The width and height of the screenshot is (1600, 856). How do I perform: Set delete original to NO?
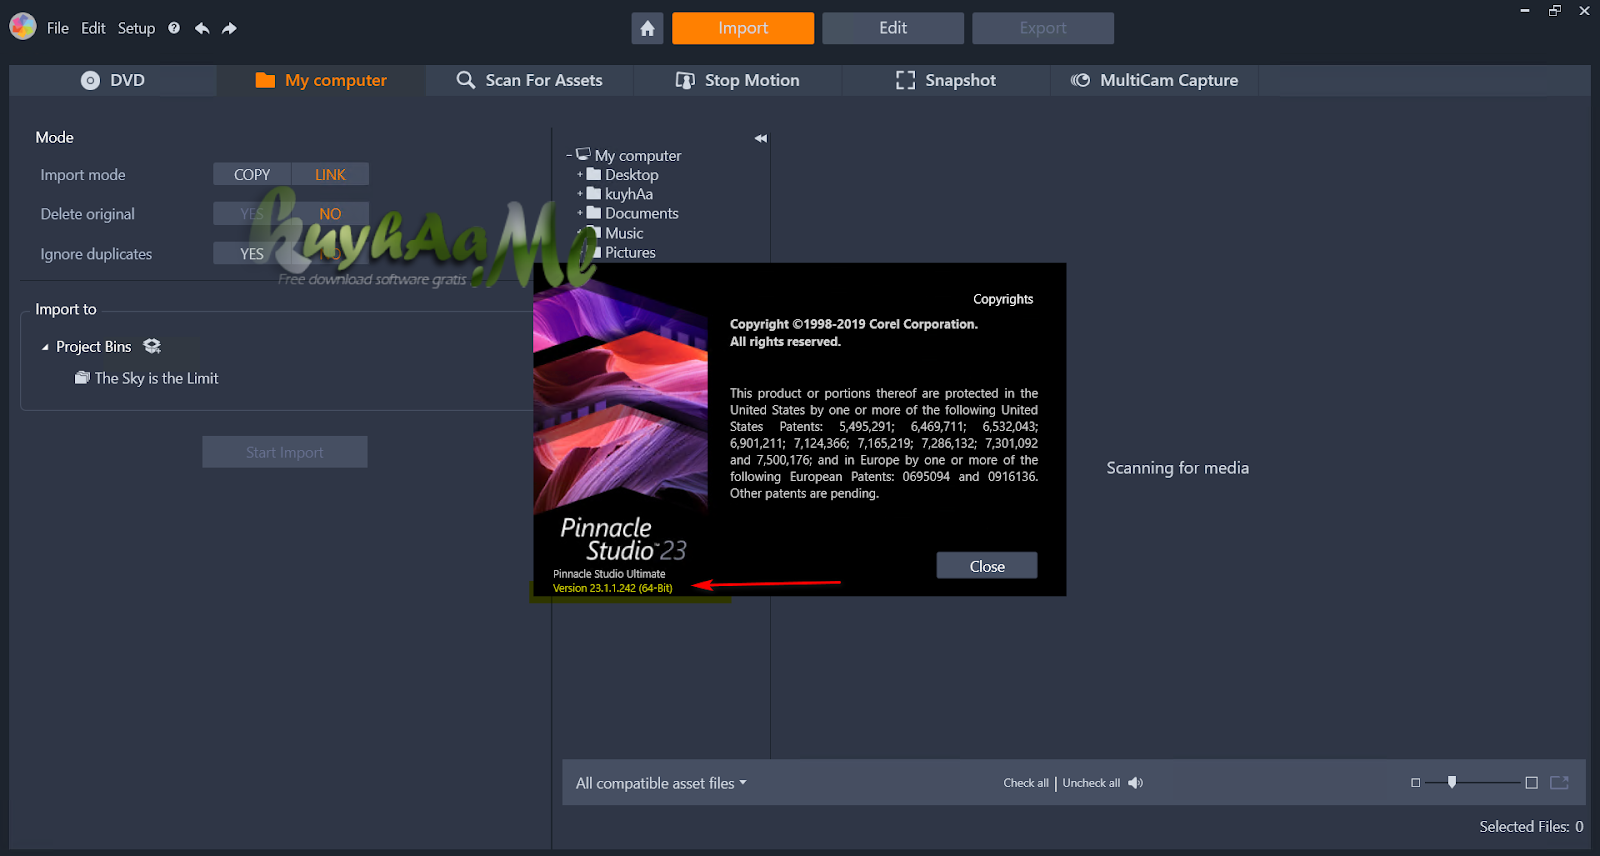[330, 214]
